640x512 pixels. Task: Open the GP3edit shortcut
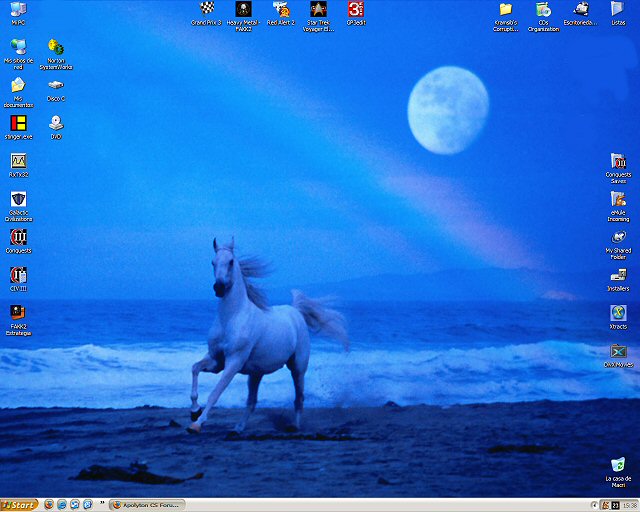coord(356,9)
